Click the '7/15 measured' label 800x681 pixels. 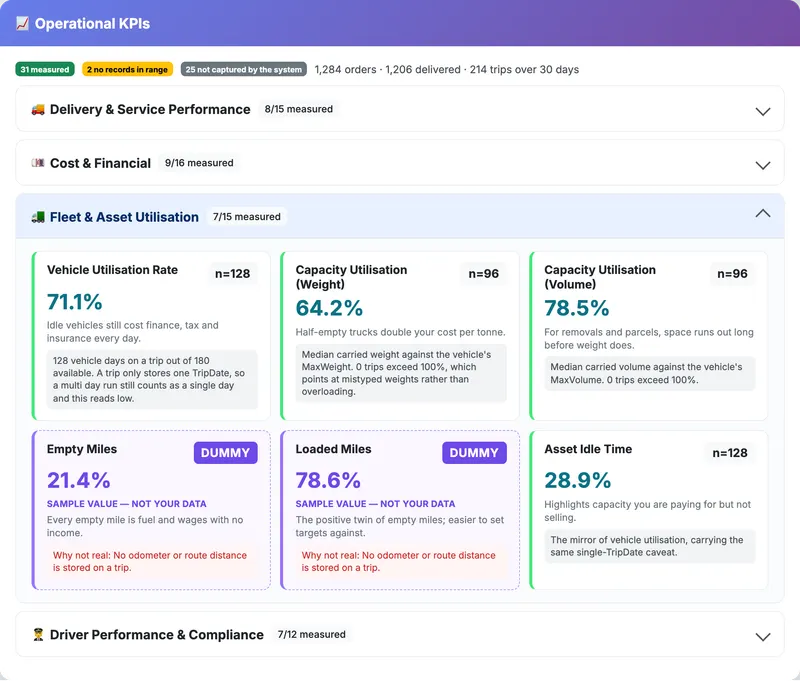(x=246, y=217)
